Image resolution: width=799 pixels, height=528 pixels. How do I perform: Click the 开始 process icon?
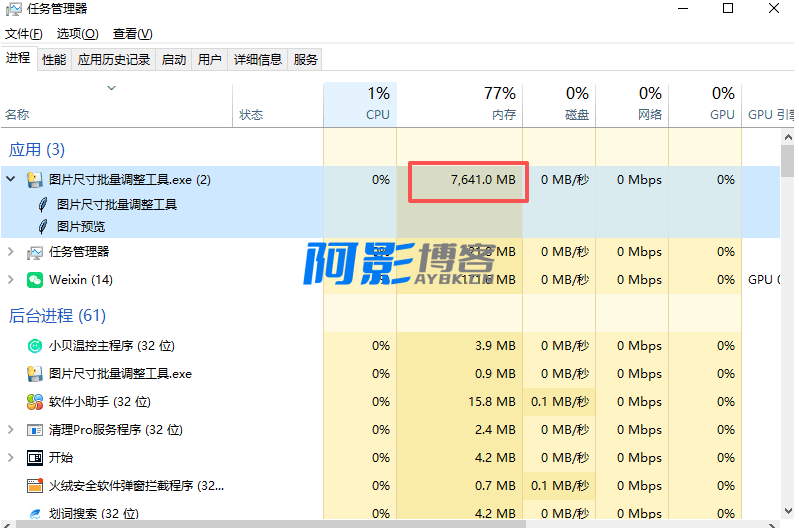[35, 458]
